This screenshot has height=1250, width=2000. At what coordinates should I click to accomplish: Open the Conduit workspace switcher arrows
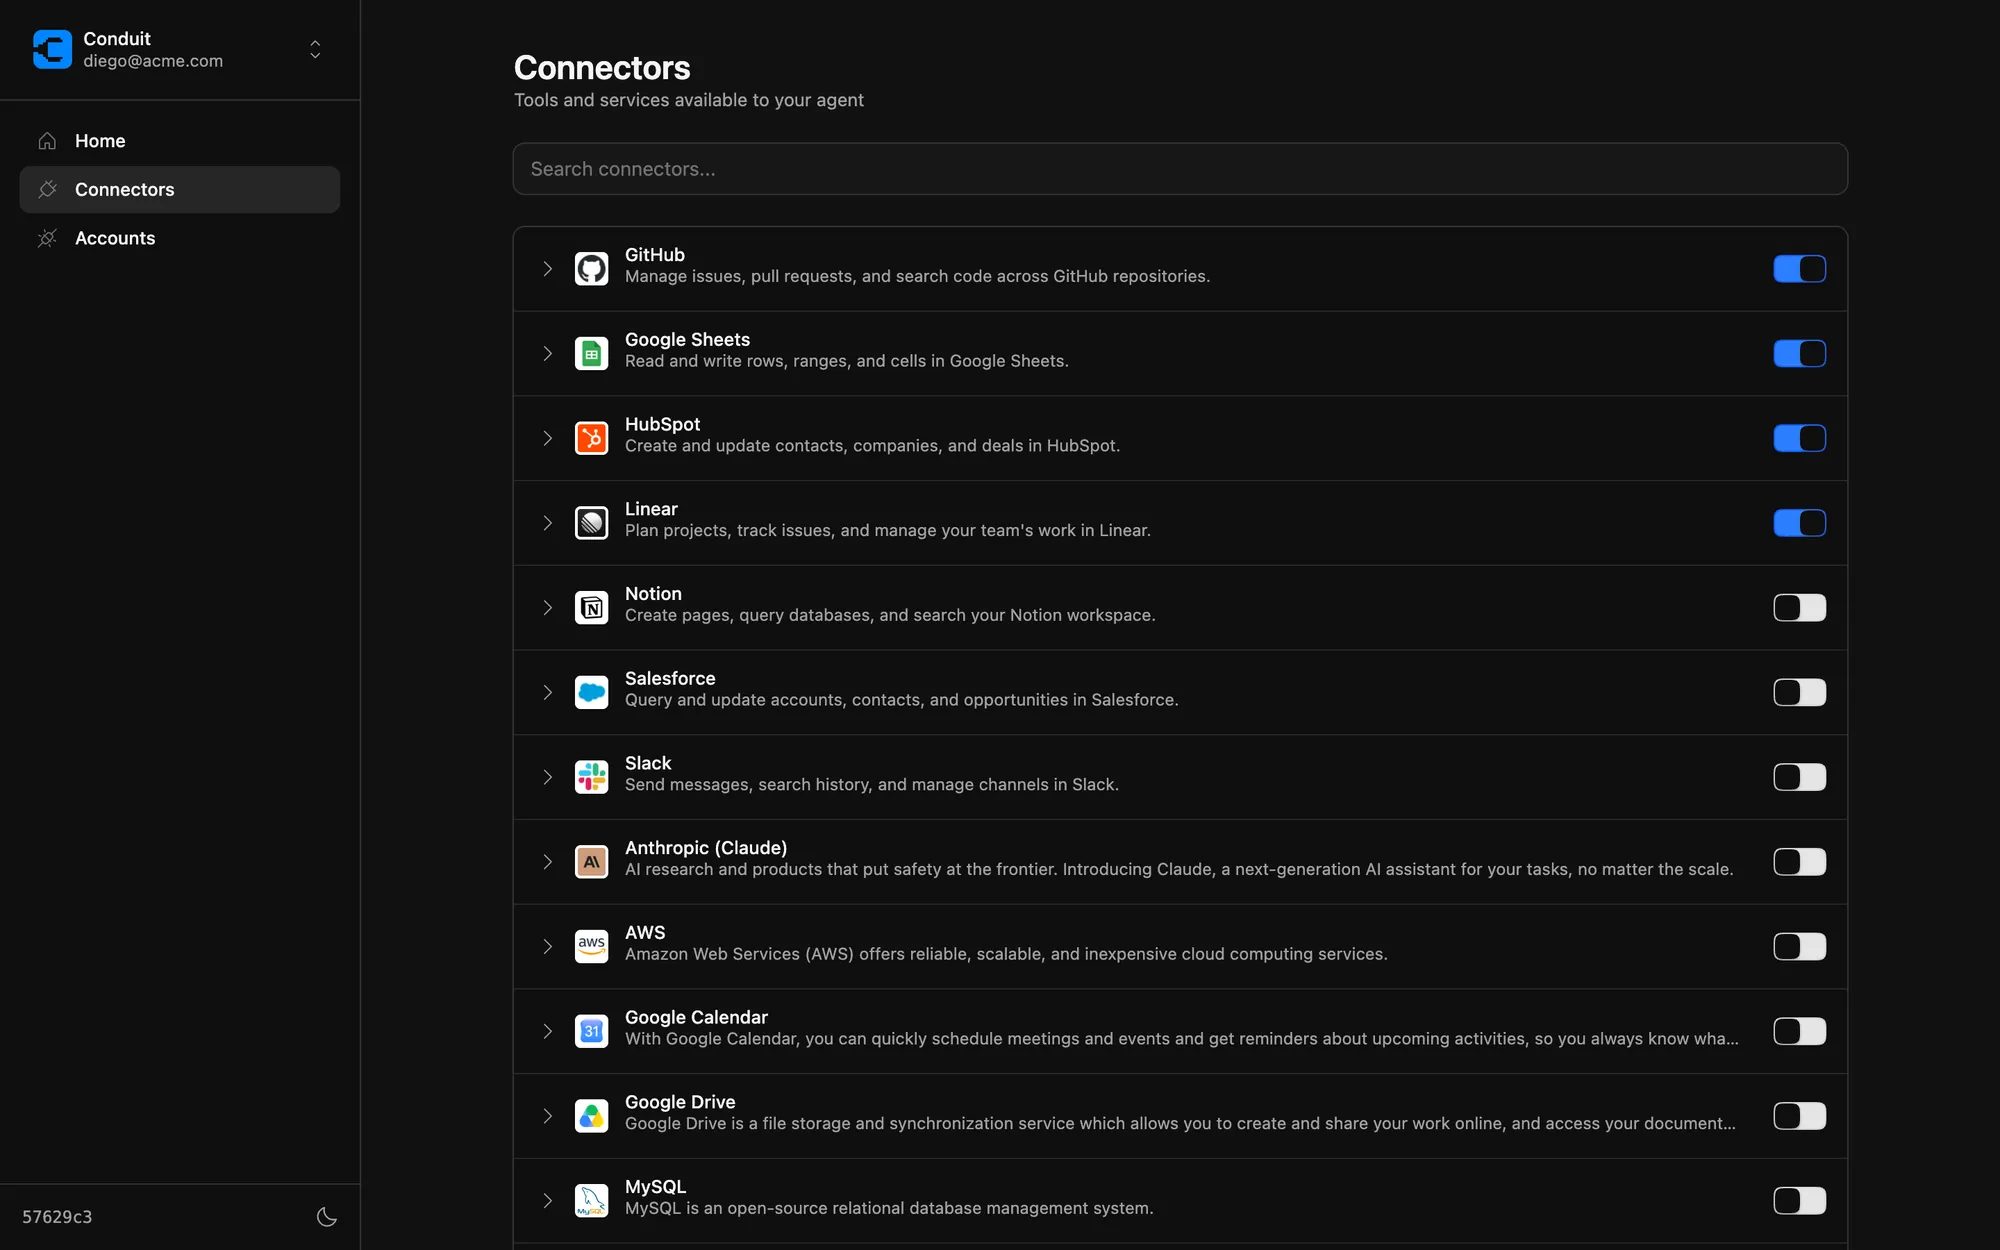(x=315, y=49)
